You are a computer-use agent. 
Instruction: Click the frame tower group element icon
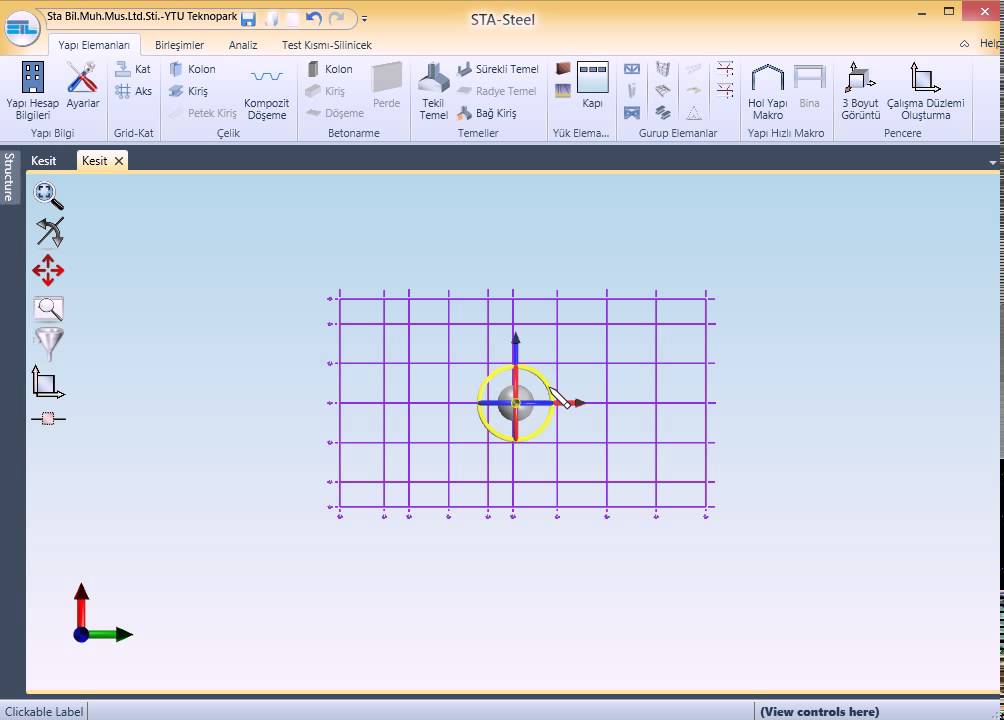pyautogui.click(x=663, y=69)
